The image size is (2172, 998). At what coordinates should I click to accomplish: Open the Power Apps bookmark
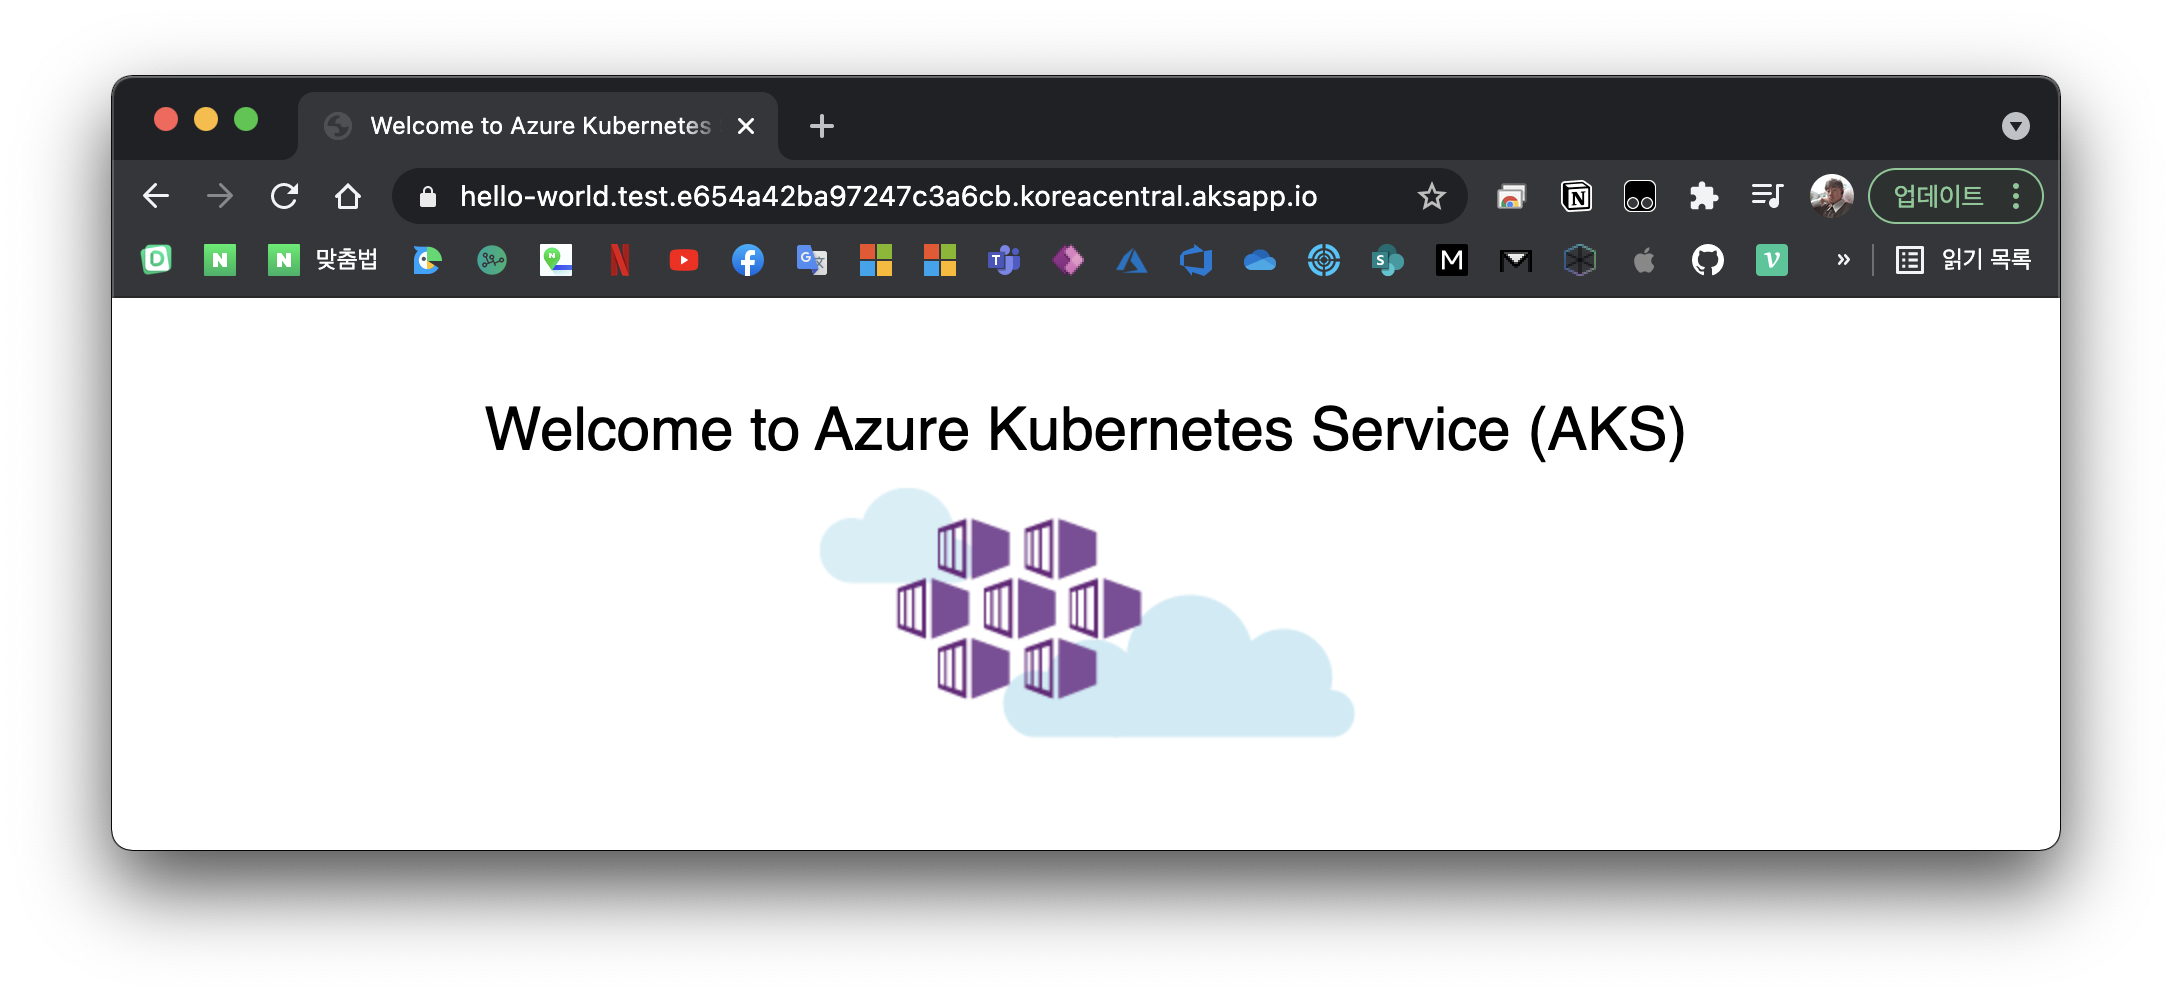click(x=1068, y=260)
